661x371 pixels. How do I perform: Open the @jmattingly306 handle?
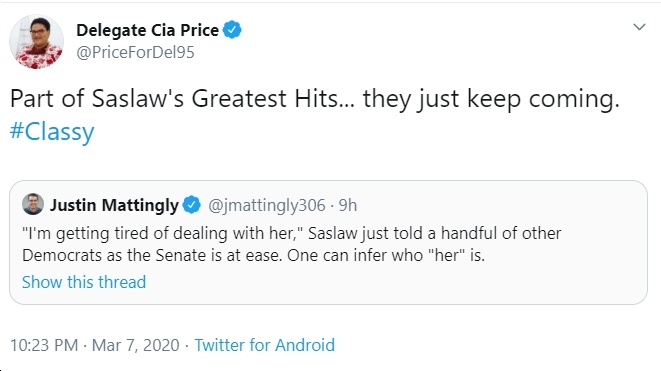pyautogui.click(x=267, y=205)
